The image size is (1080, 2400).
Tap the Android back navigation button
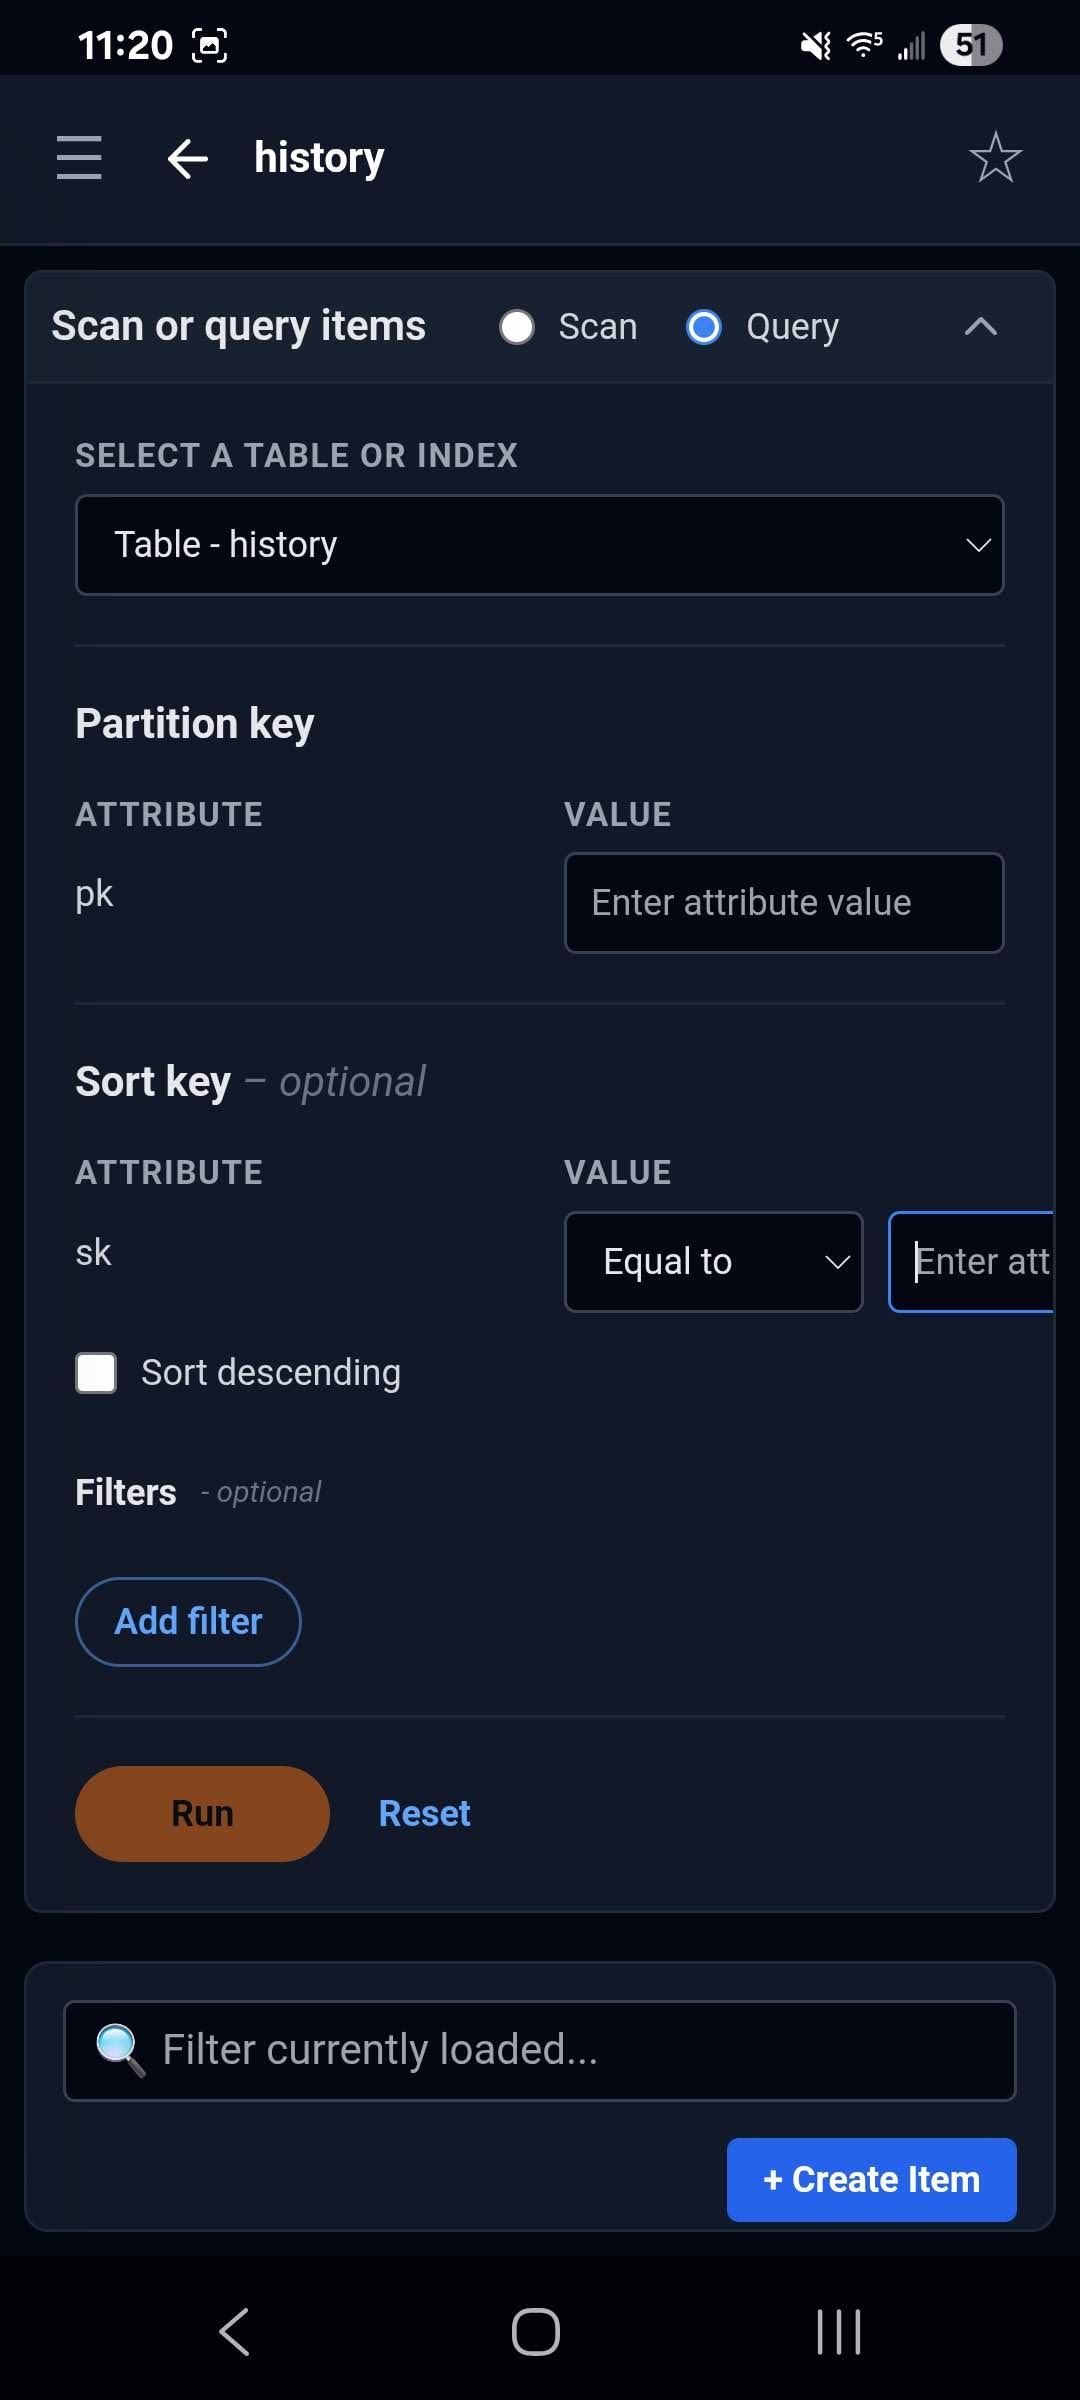(232, 2332)
